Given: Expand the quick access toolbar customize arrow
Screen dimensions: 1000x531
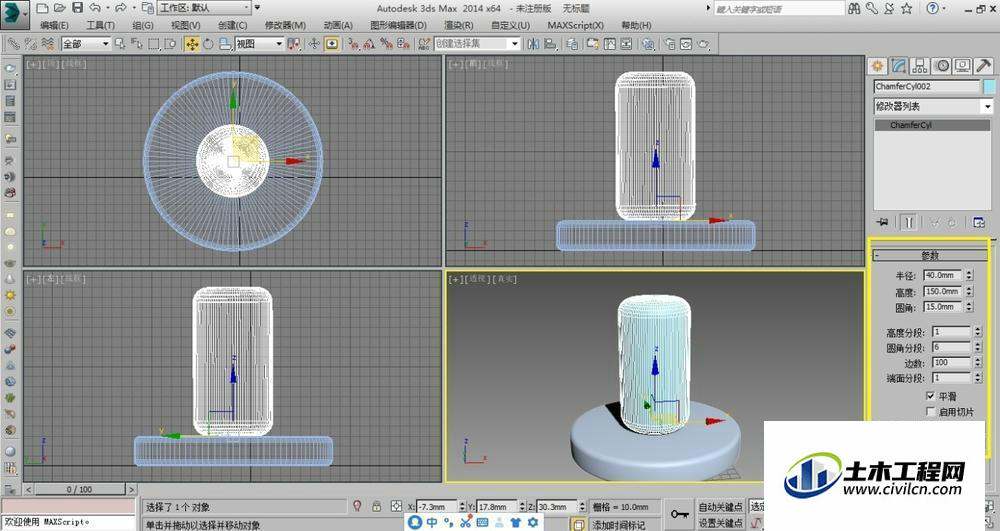Looking at the screenshot, I should point(257,8).
